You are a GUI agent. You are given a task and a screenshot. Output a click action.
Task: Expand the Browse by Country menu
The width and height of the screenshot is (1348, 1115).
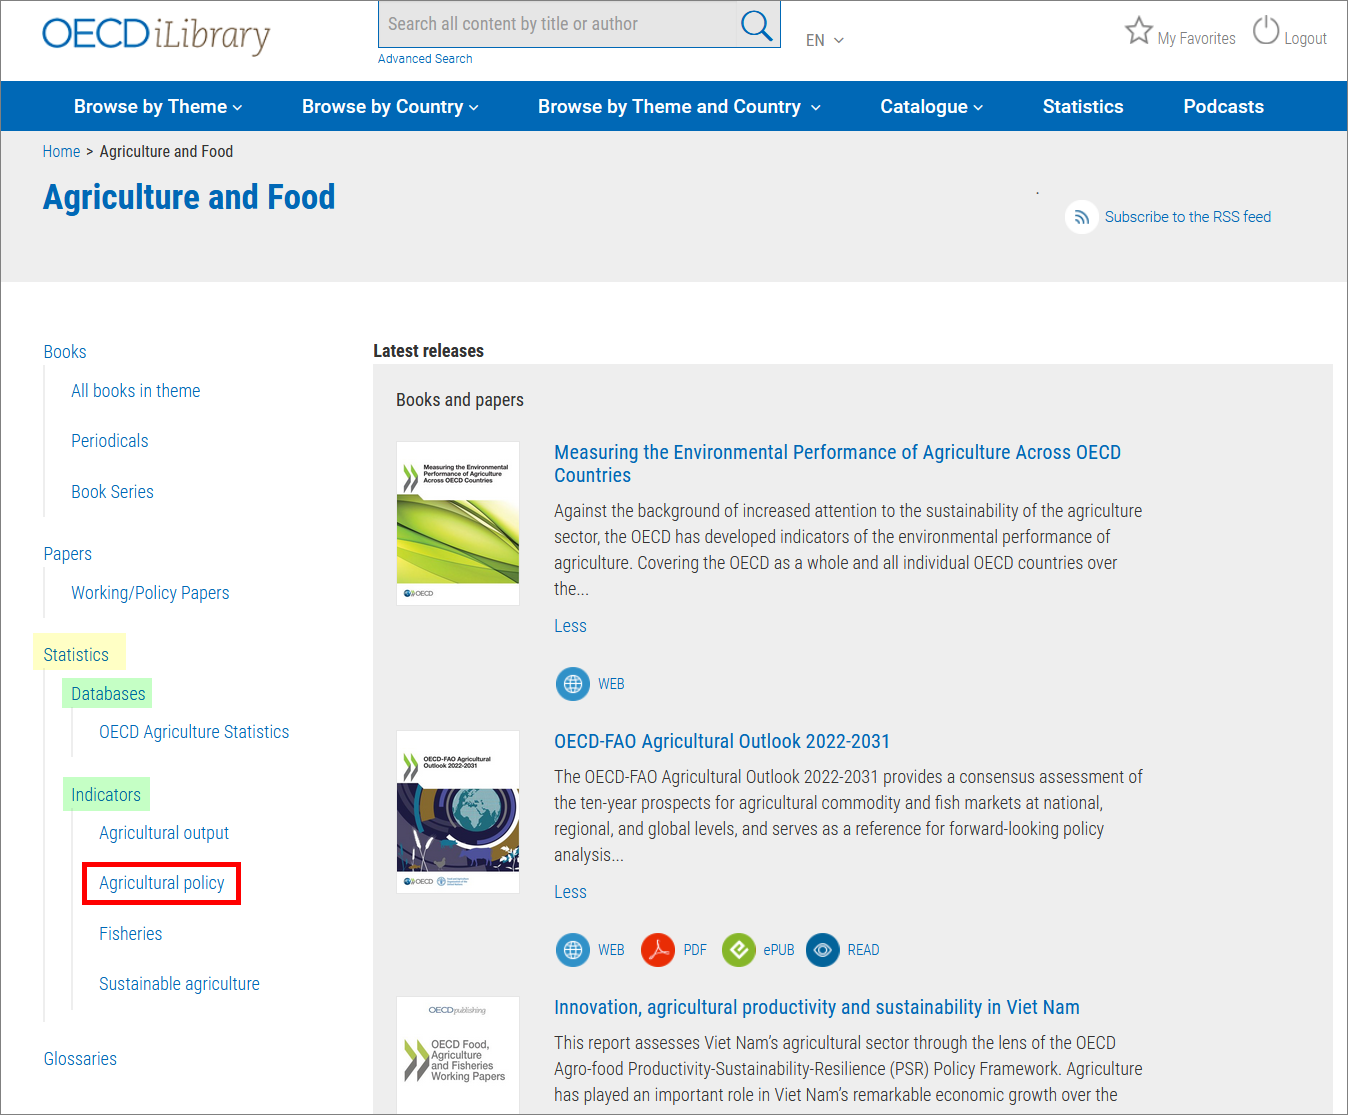coord(390,107)
